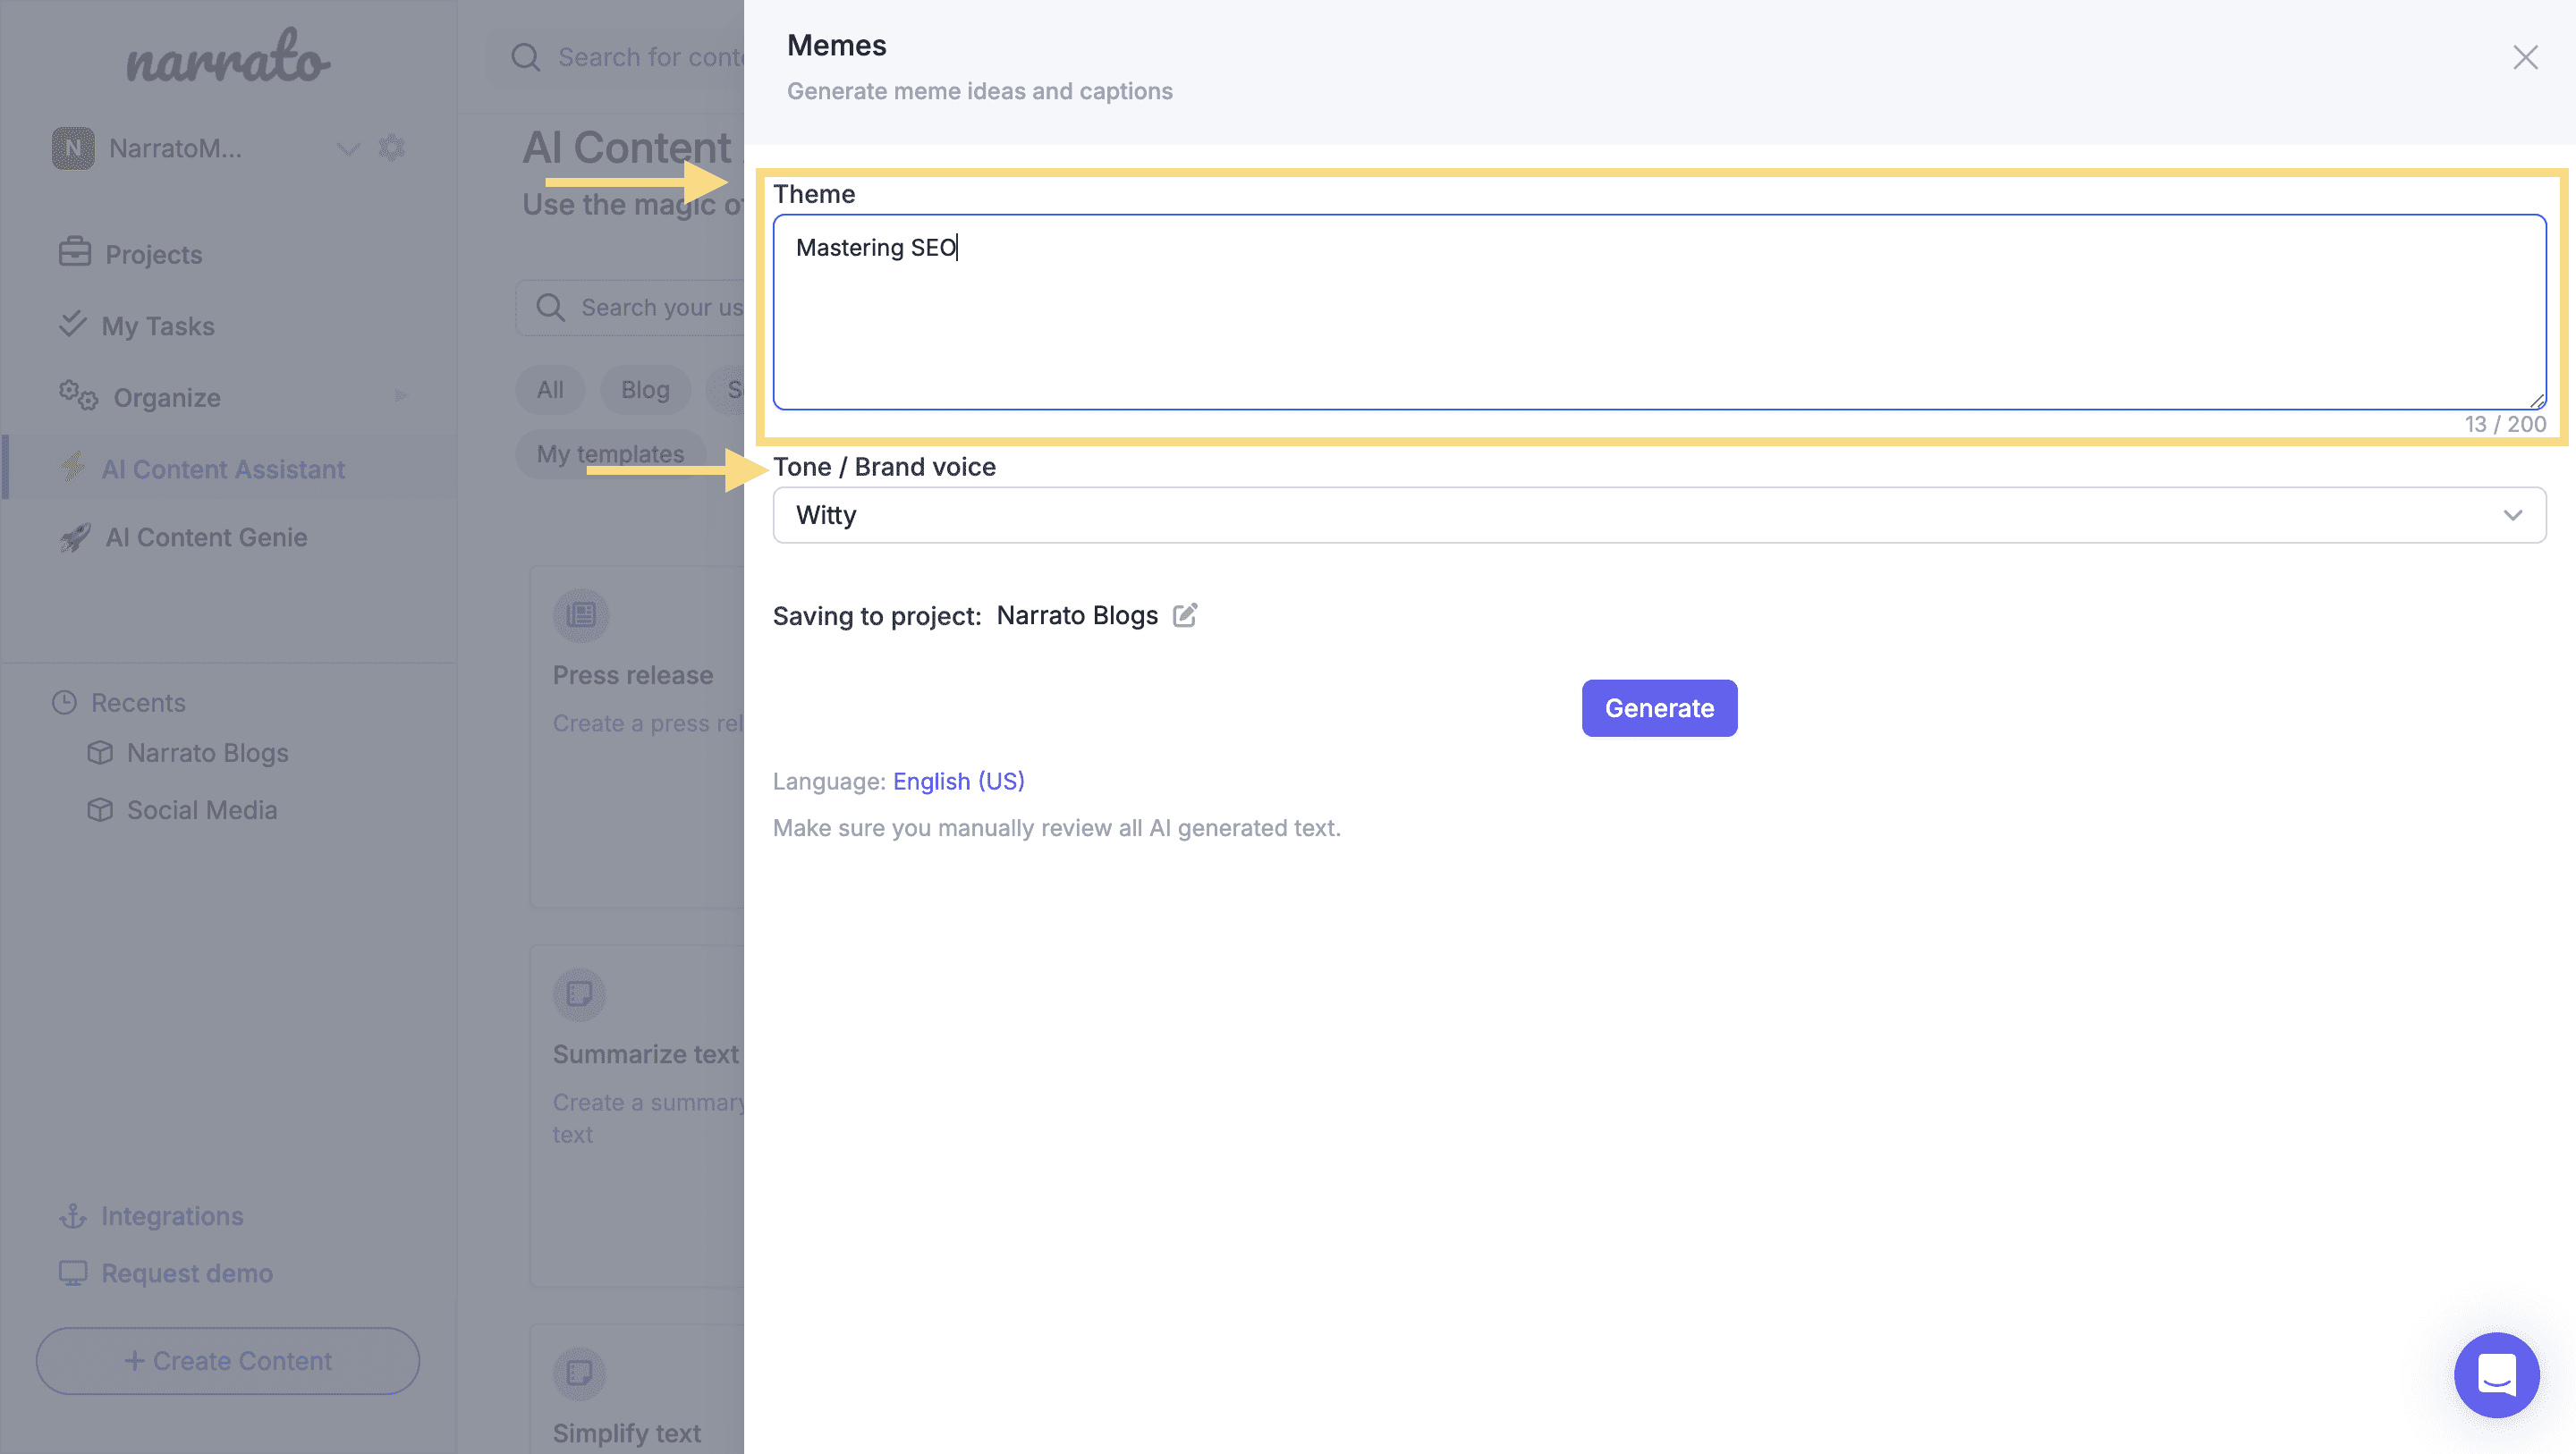Click the Social Media cube icon
This screenshot has width=2576, height=1454.
(100, 809)
